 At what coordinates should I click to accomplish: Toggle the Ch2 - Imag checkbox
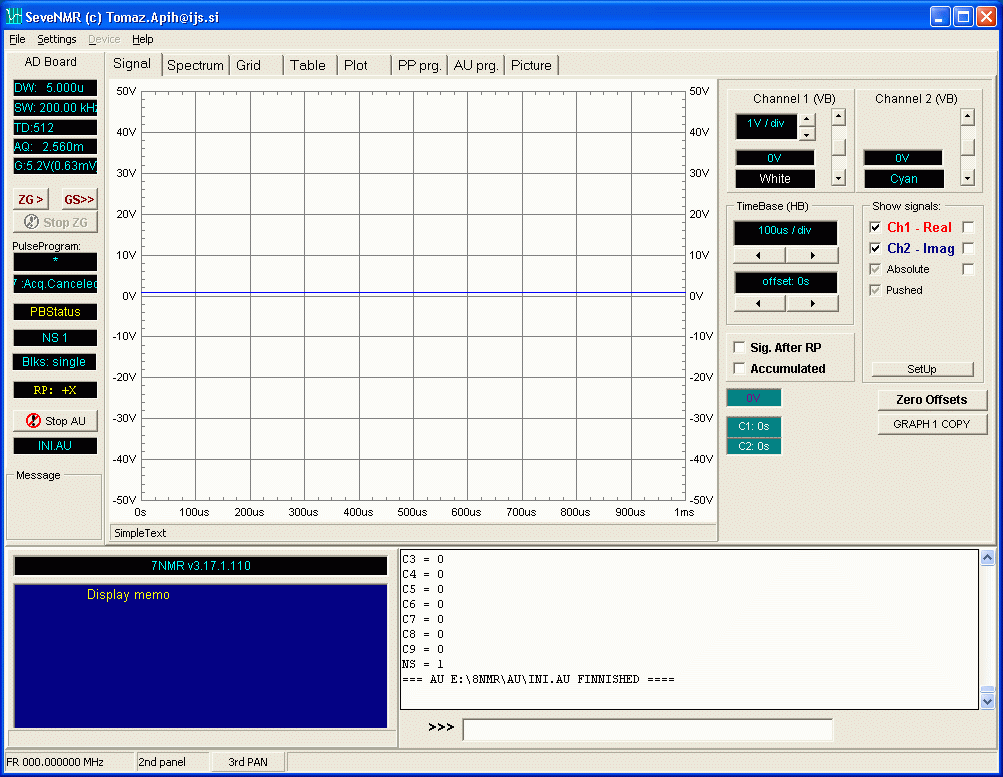coord(876,249)
